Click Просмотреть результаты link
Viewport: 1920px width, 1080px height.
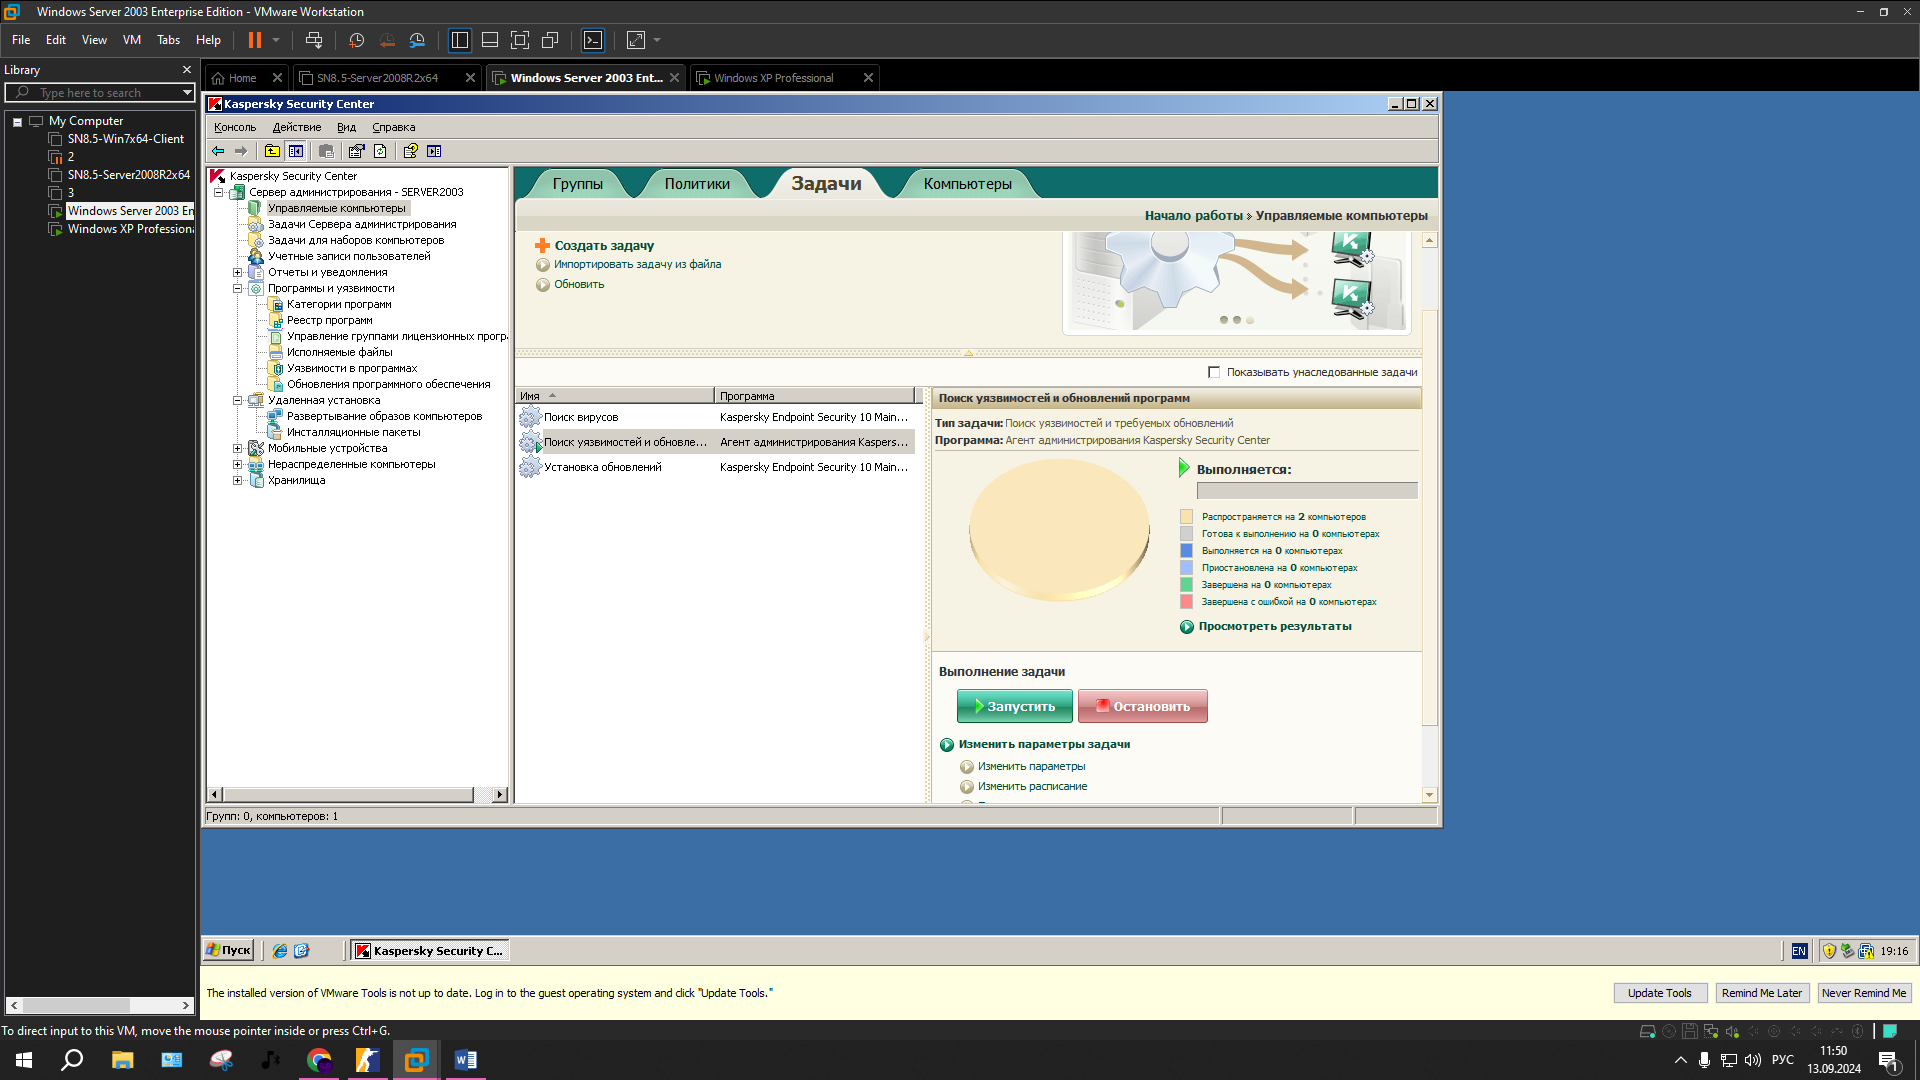(x=1275, y=626)
